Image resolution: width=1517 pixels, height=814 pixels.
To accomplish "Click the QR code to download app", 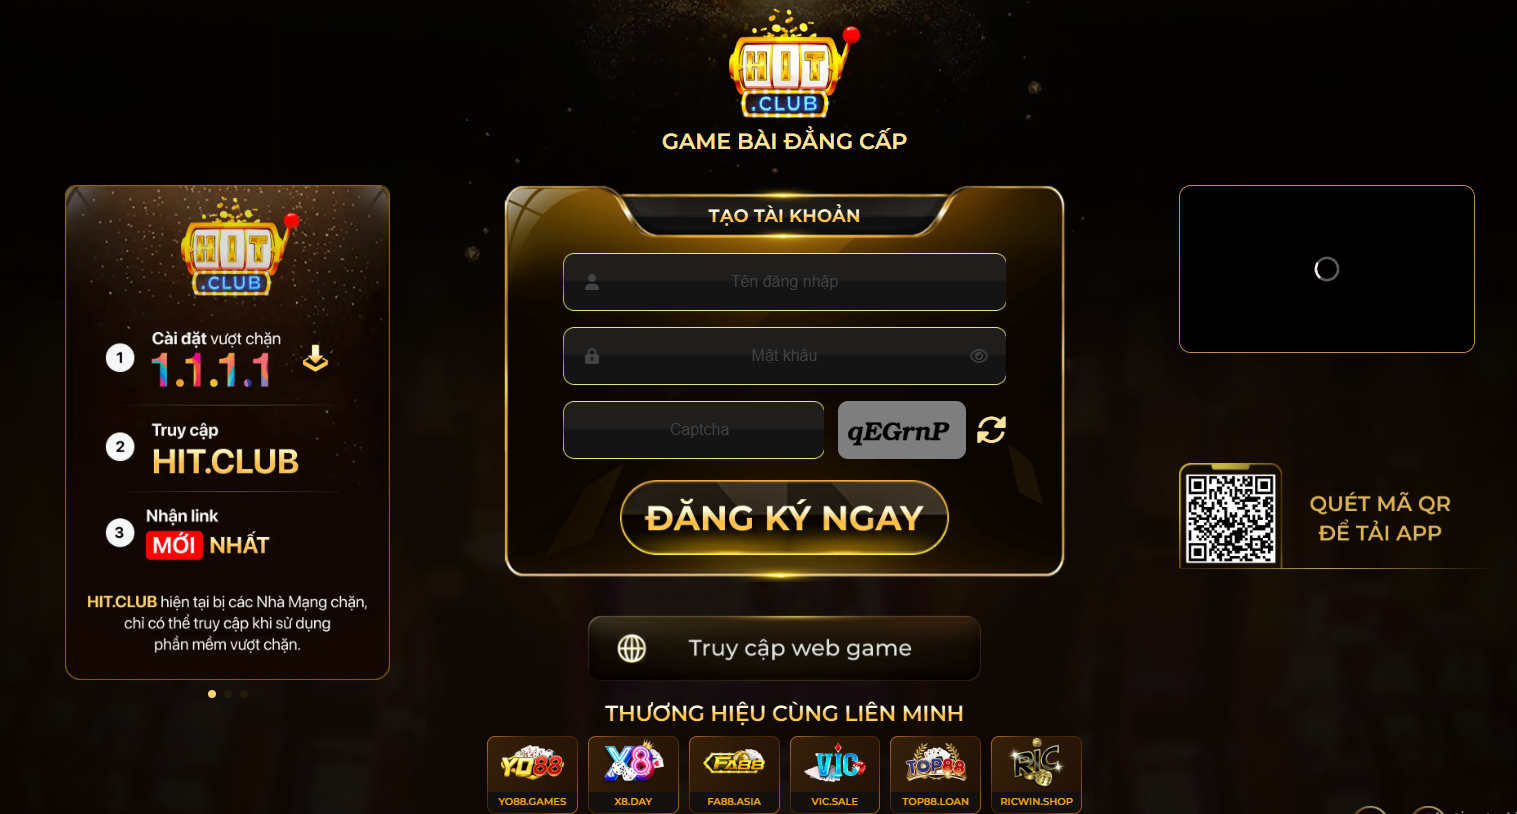I will [x=1230, y=518].
